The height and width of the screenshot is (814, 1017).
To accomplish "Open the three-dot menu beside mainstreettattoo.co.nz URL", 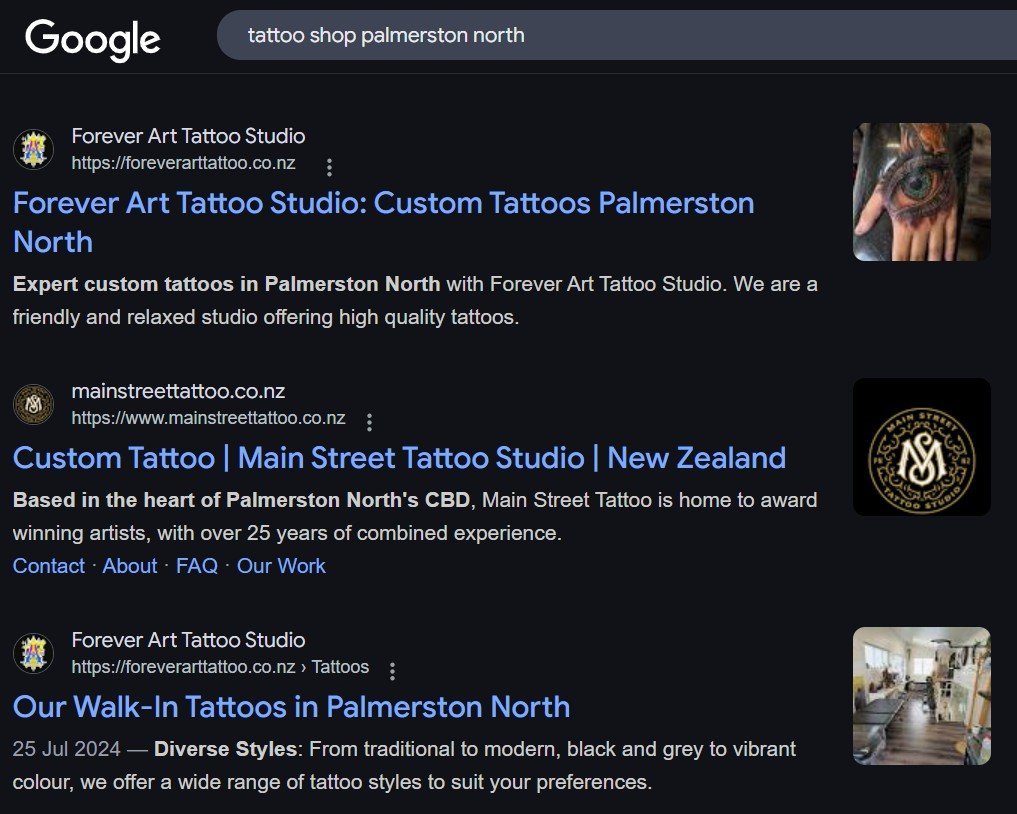I will pos(369,422).
